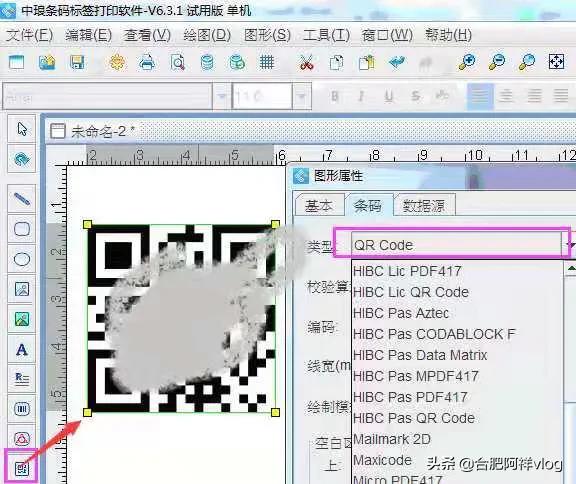Click the Save floppy disk icon
Screen dimensions: 576x484
pyautogui.click(x=77, y=62)
